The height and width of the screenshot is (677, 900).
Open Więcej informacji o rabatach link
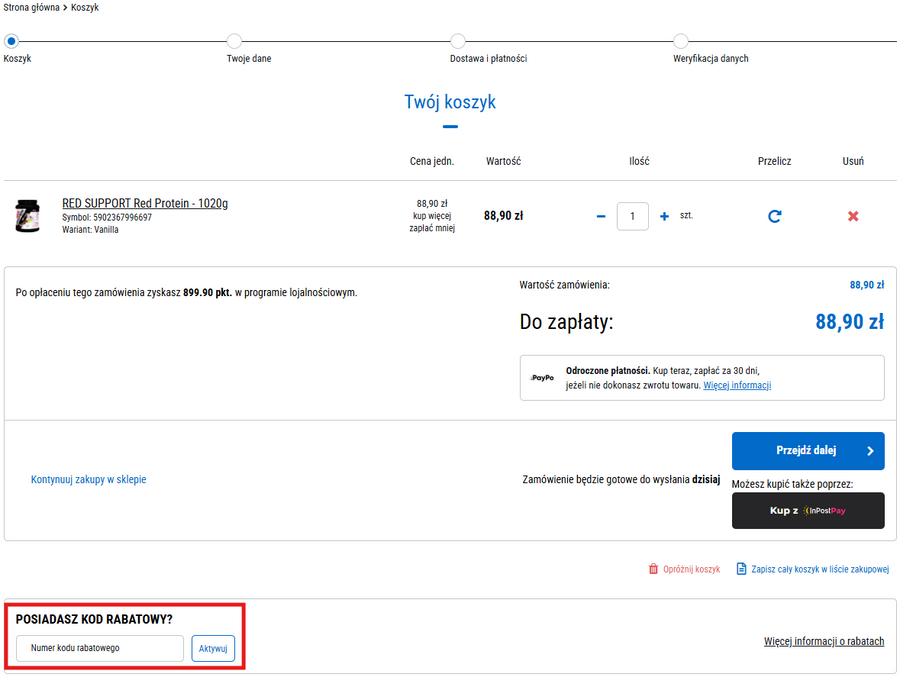point(823,641)
